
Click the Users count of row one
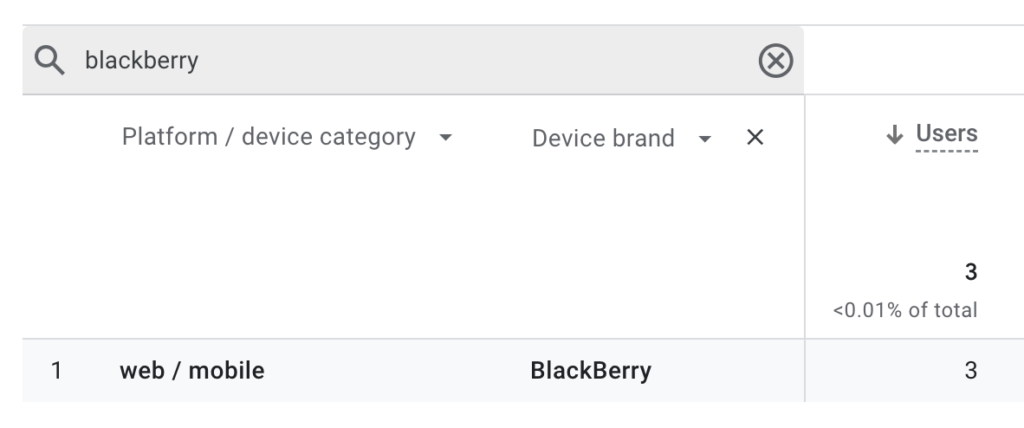click(x=970, y=370)
